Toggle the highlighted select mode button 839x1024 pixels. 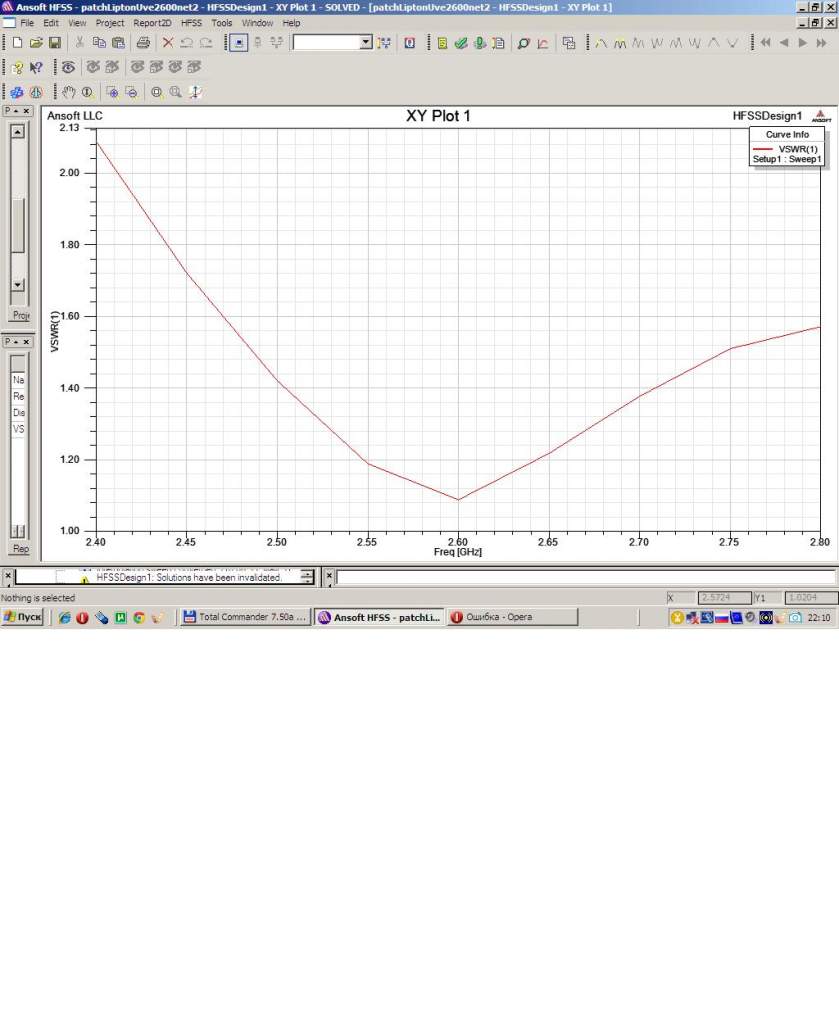pyautogui.click(x=238, y=43)
